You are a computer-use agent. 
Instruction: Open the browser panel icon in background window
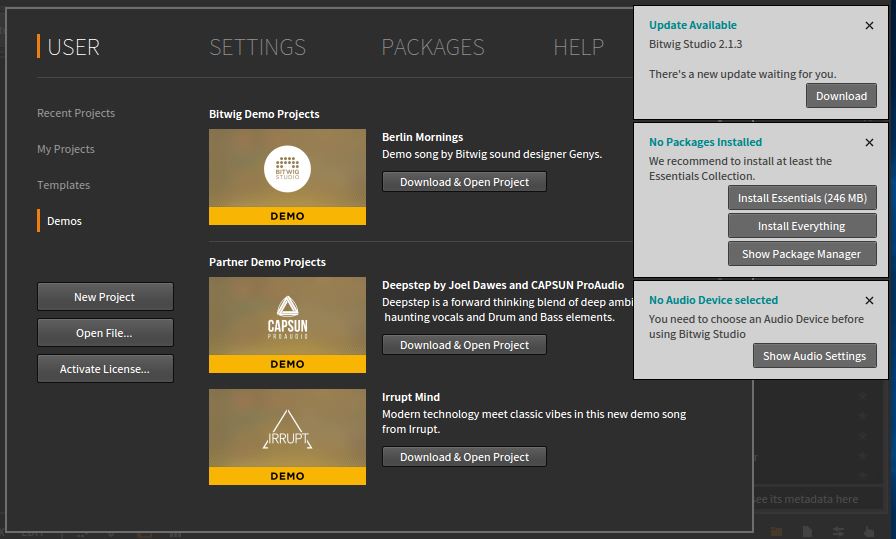pos(776,532)
